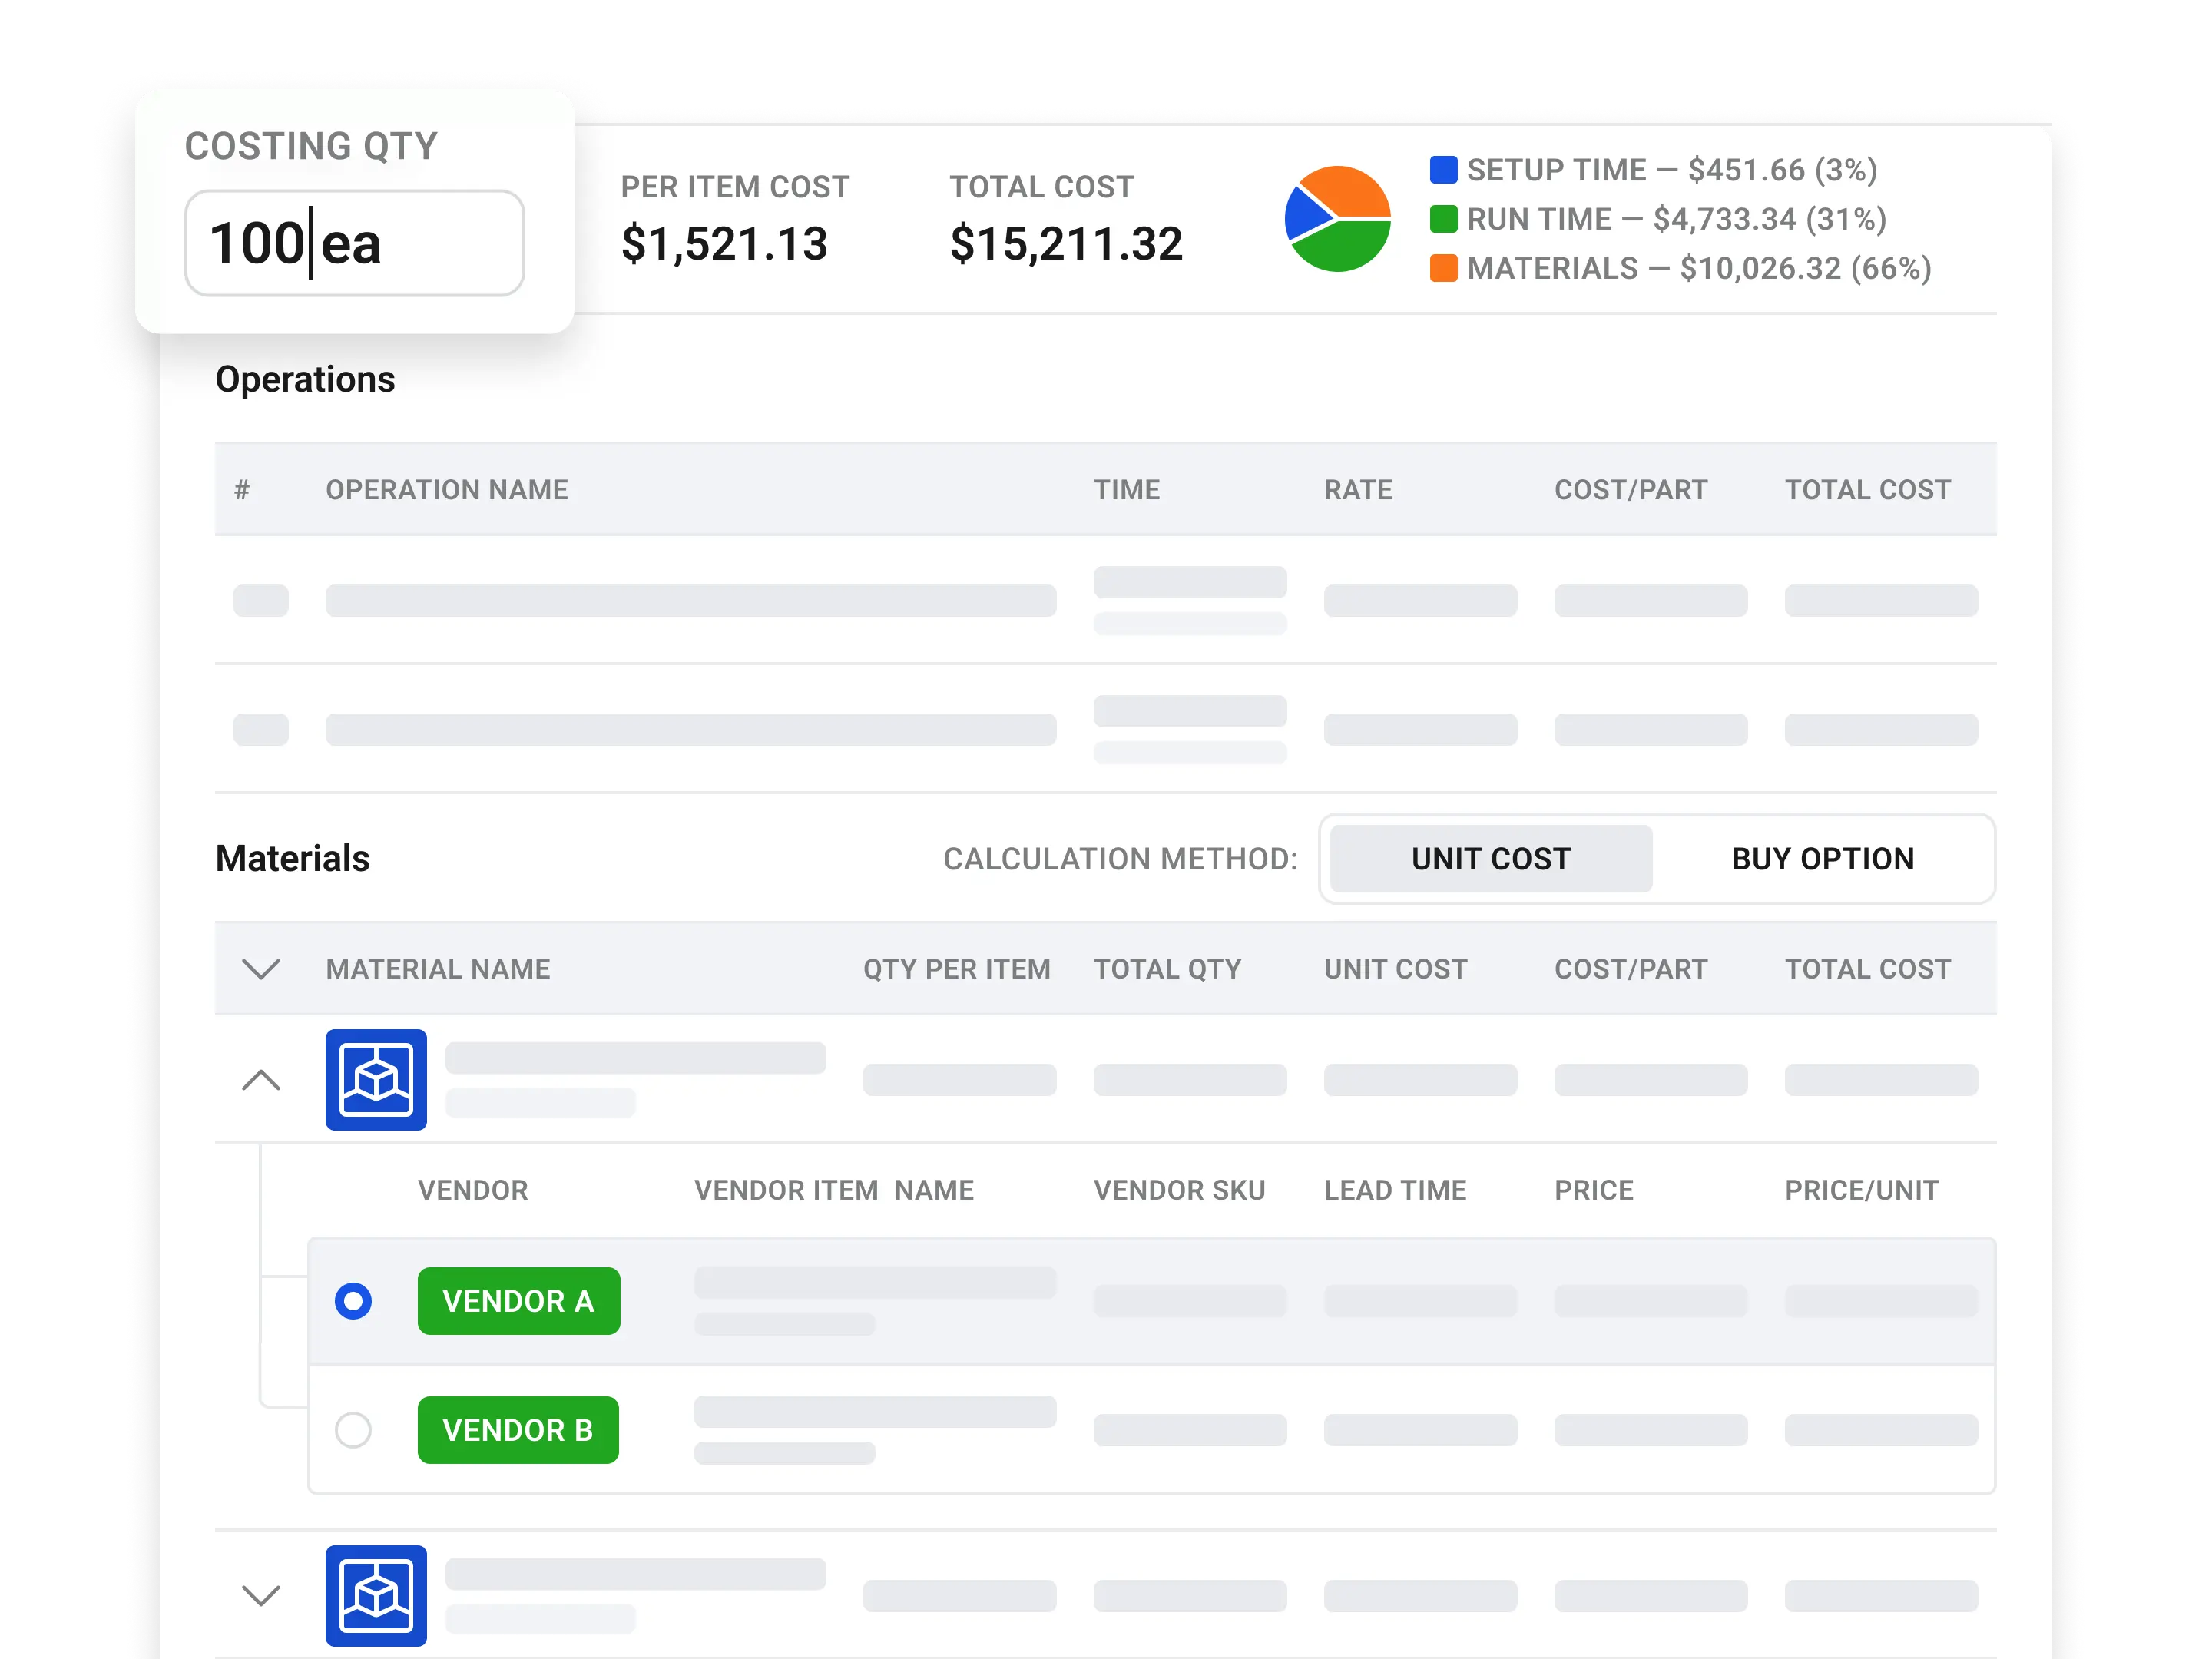Click the Rate column header

pos(1358,489)
